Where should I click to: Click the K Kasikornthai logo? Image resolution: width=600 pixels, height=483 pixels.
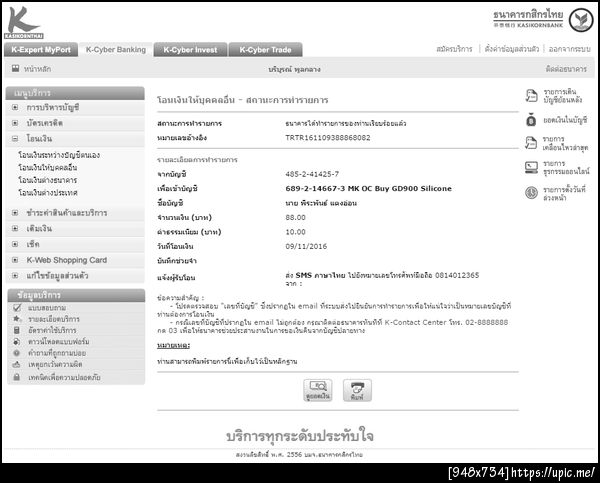[x=23, y=22]
